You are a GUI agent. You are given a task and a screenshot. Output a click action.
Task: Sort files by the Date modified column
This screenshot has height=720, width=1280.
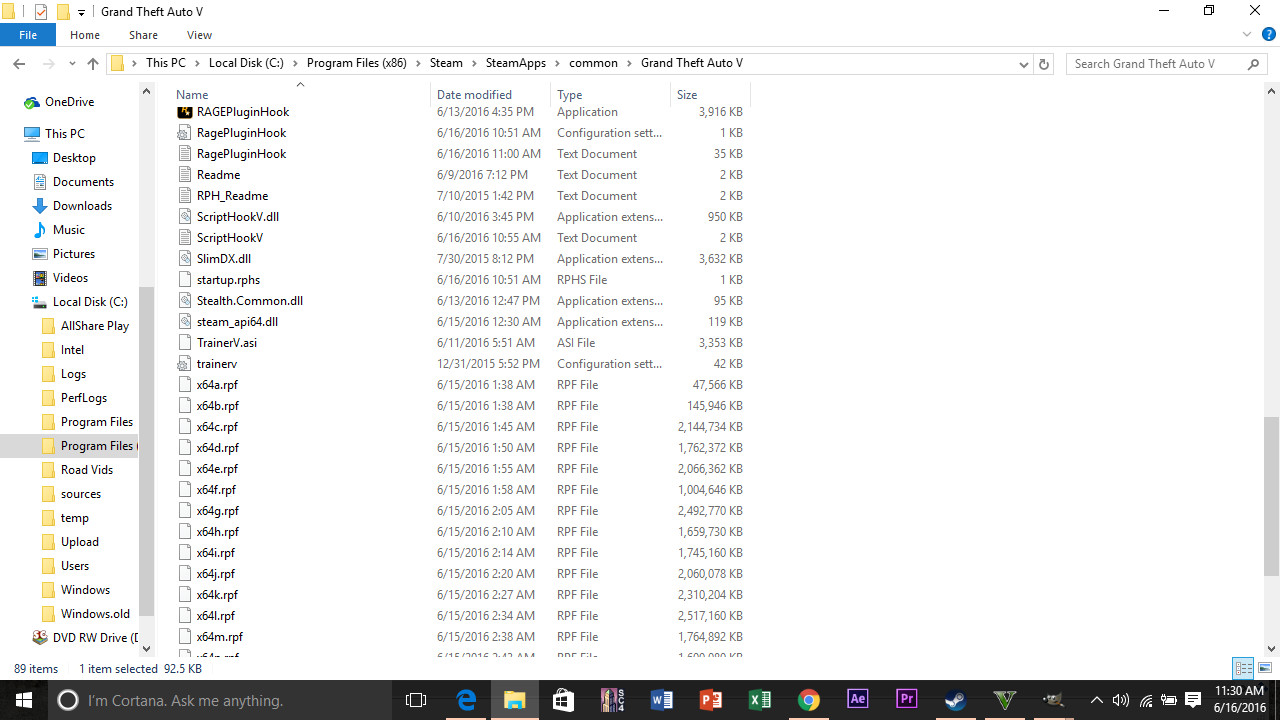click(490, 95)
